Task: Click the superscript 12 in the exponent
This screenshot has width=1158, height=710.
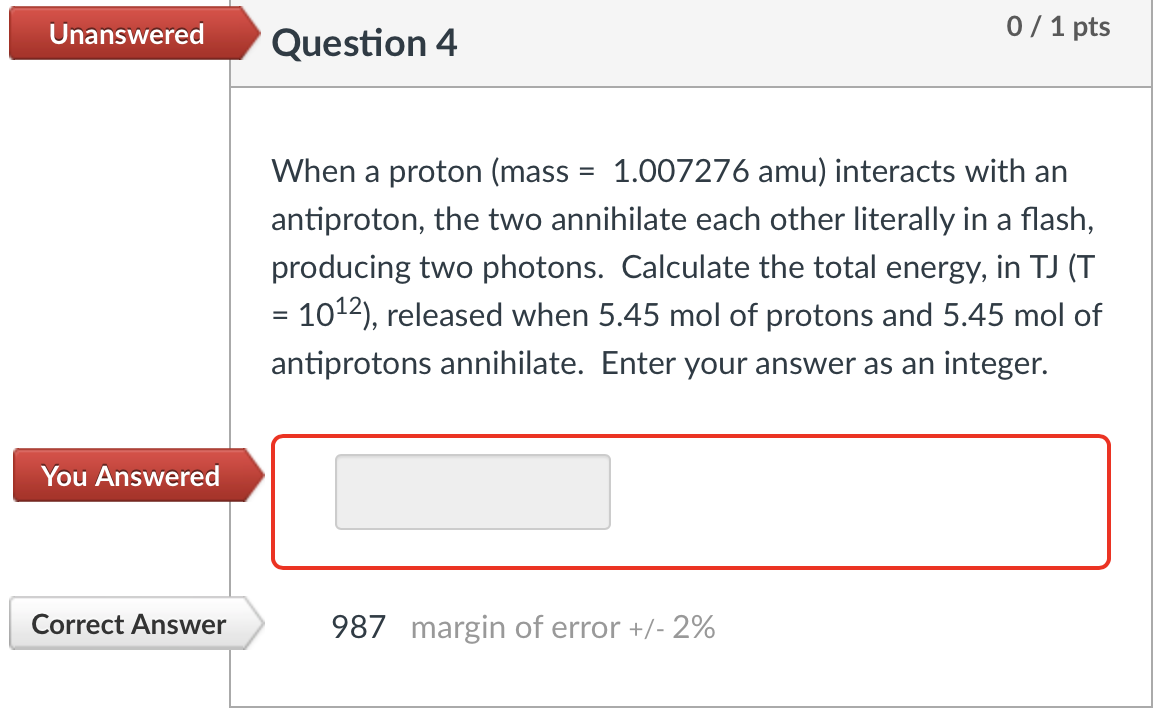Action: coord(348,303)
